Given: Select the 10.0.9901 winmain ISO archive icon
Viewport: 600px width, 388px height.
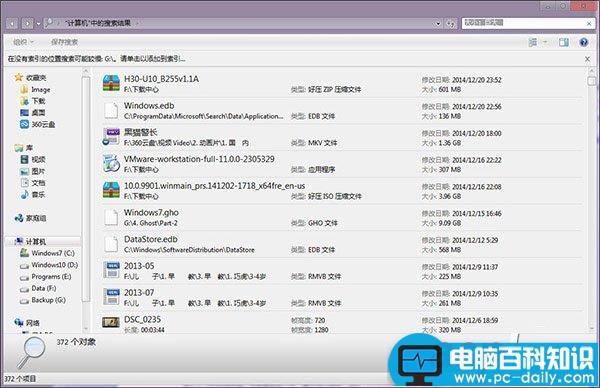Looking at the screenshot, I should [x=111, y=190].
